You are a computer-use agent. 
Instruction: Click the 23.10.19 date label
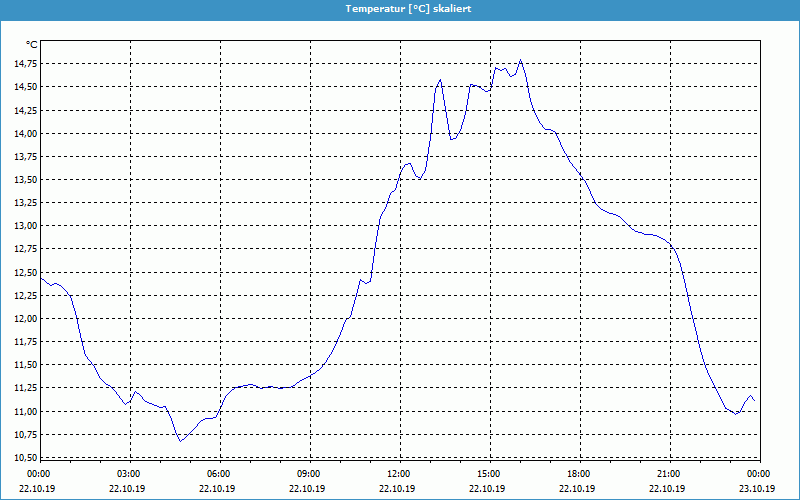[x=757, y=489]
